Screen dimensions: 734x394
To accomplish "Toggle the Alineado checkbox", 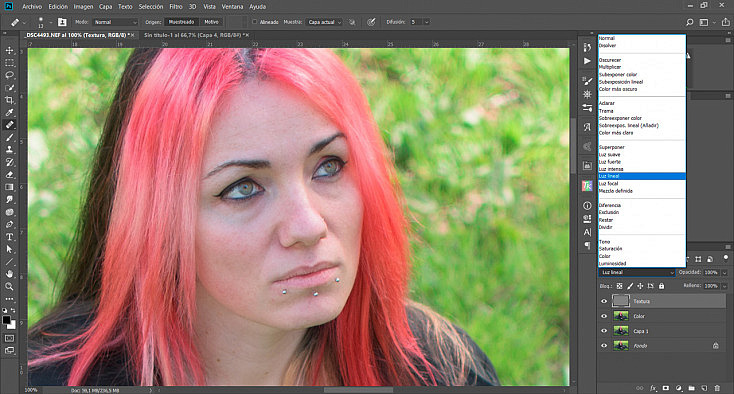I will click(x=255, y=22).
